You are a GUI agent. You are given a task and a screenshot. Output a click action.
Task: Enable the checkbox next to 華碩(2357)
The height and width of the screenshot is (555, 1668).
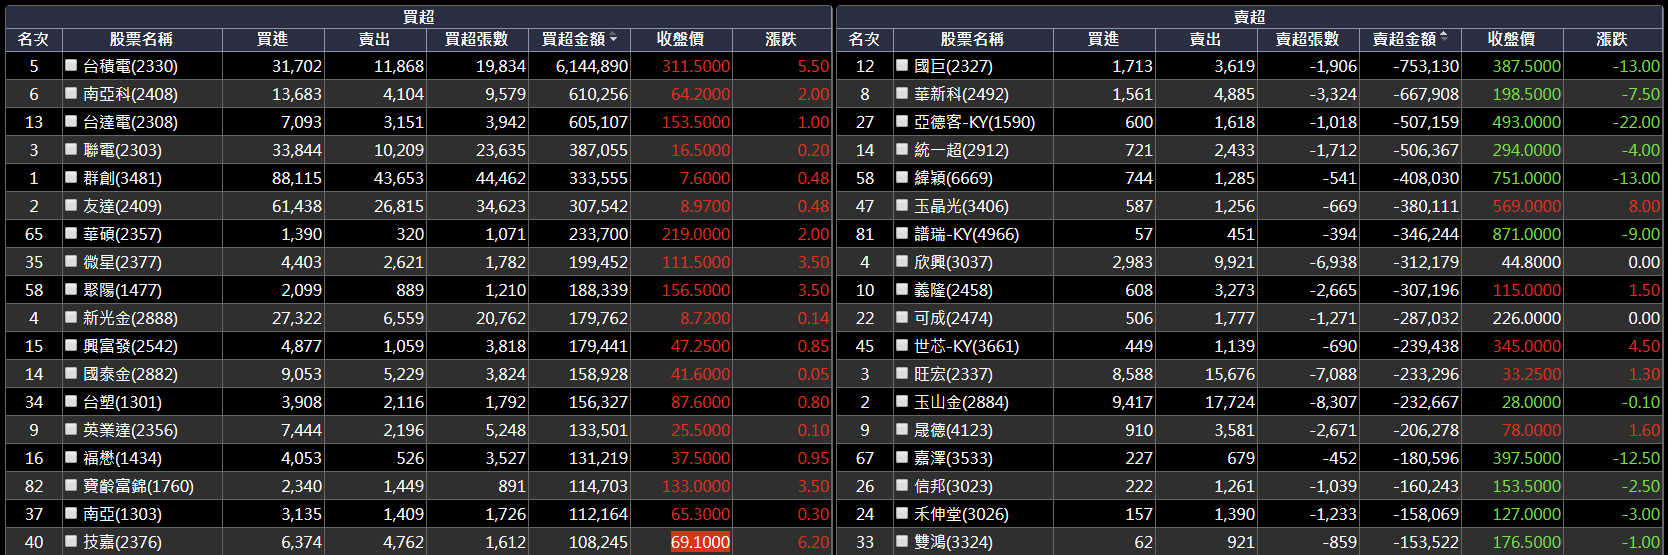71,233
